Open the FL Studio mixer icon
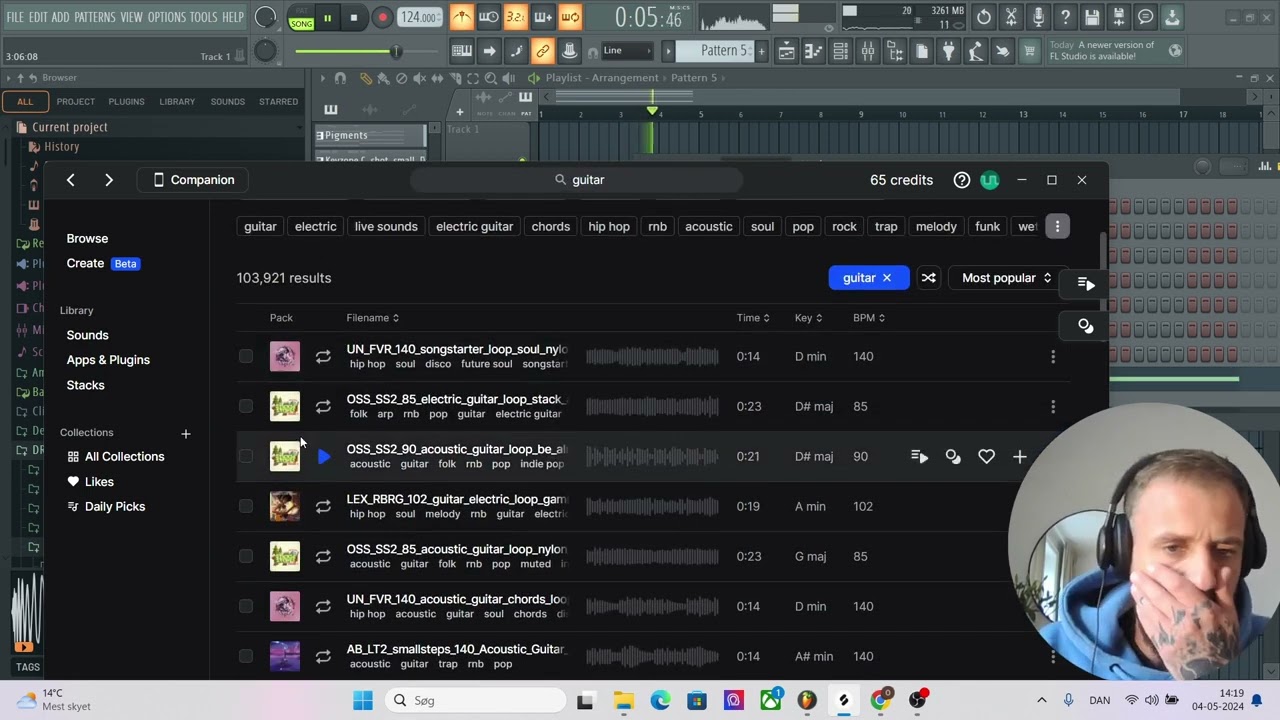This screenshot has width=1280, height=720. 868,51
